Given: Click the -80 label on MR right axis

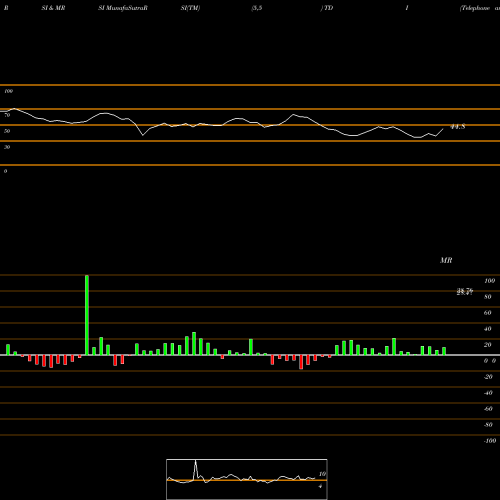Looking at the screenshot, I should point(488,425).
